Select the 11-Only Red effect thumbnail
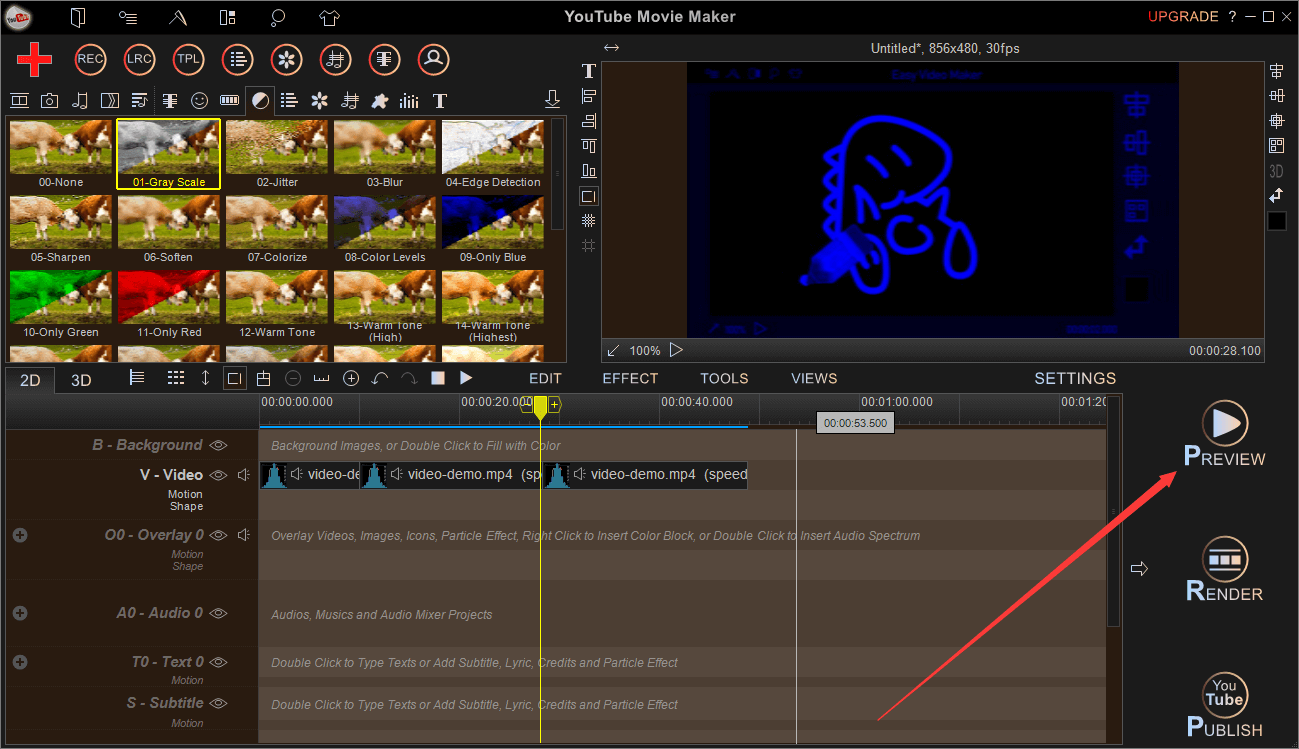Image resolution: width=1299 pixels, height=749 pixels. point(169,304)
